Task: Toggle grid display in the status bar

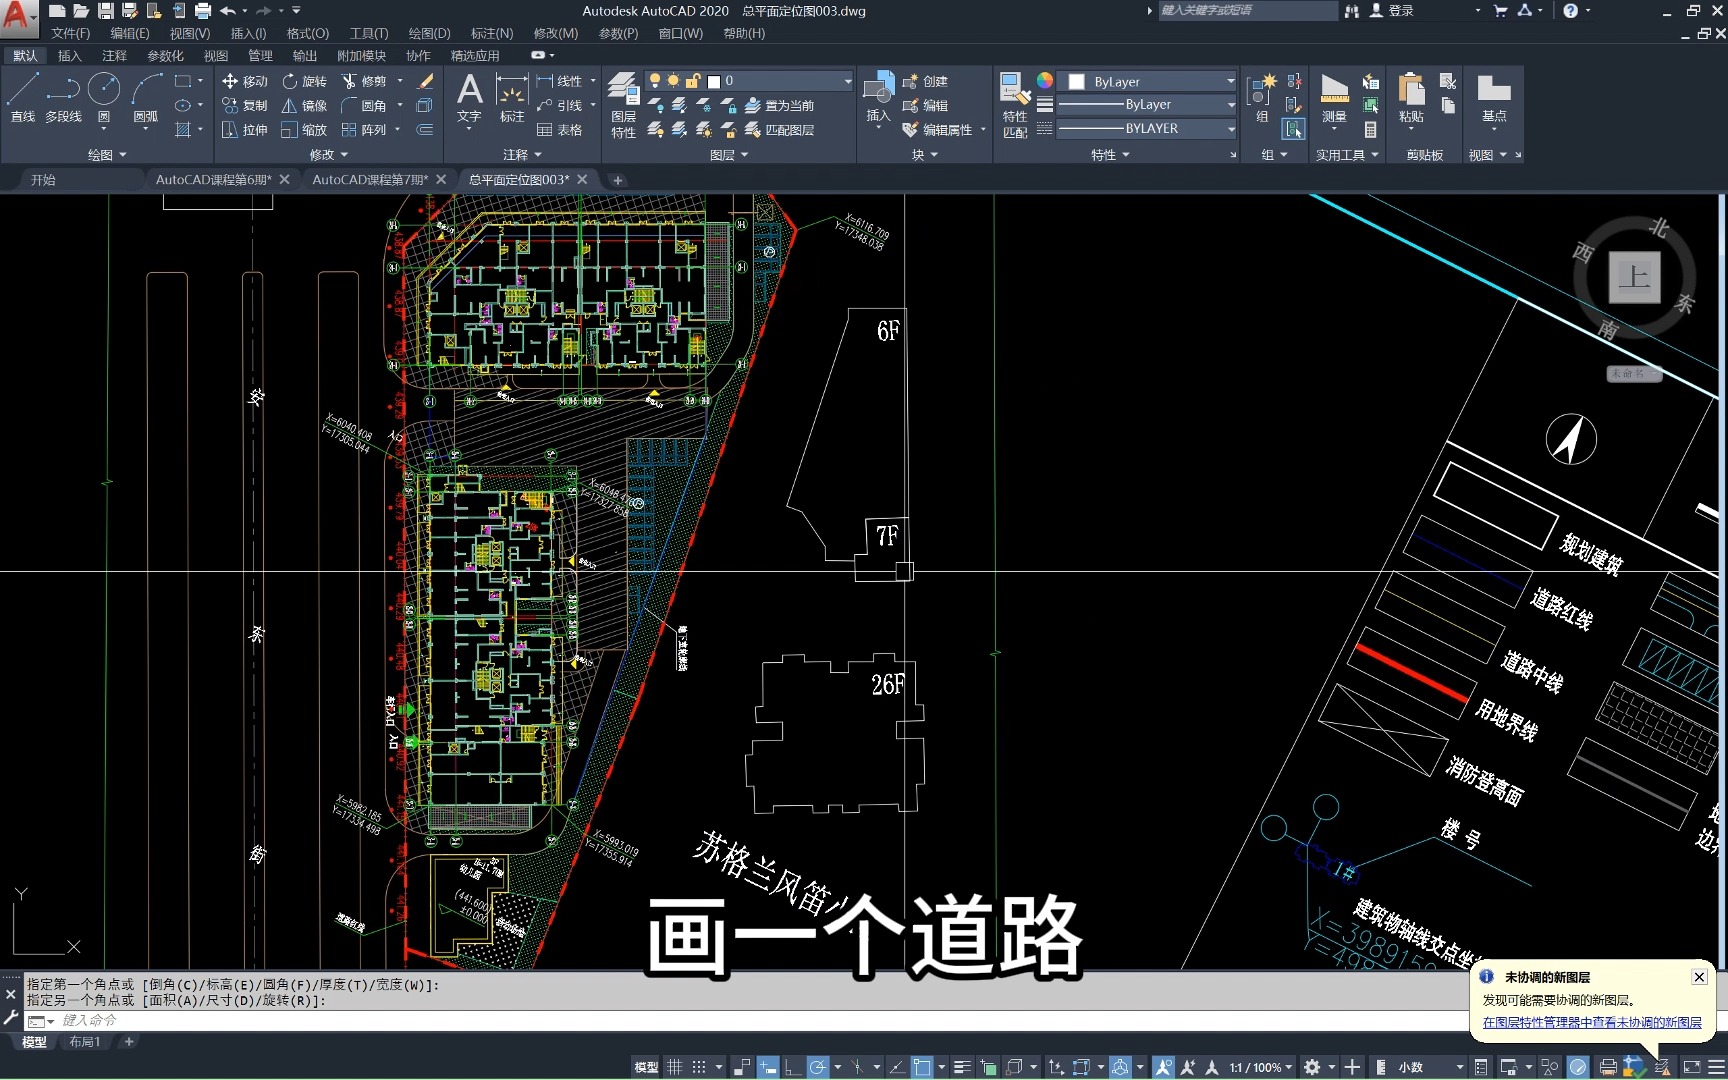Action: (675, 1067)
